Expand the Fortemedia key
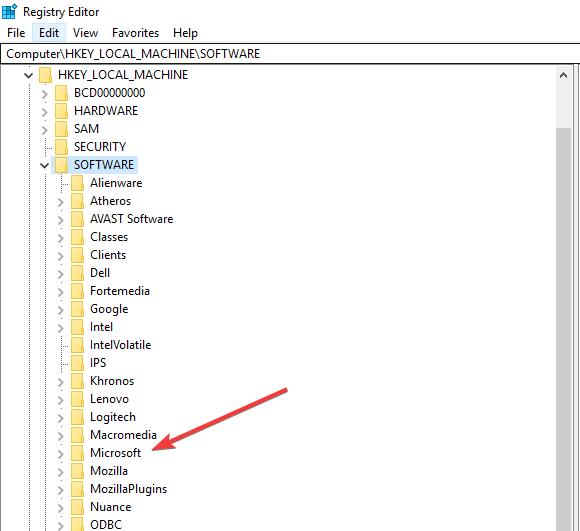 point(61,291)
